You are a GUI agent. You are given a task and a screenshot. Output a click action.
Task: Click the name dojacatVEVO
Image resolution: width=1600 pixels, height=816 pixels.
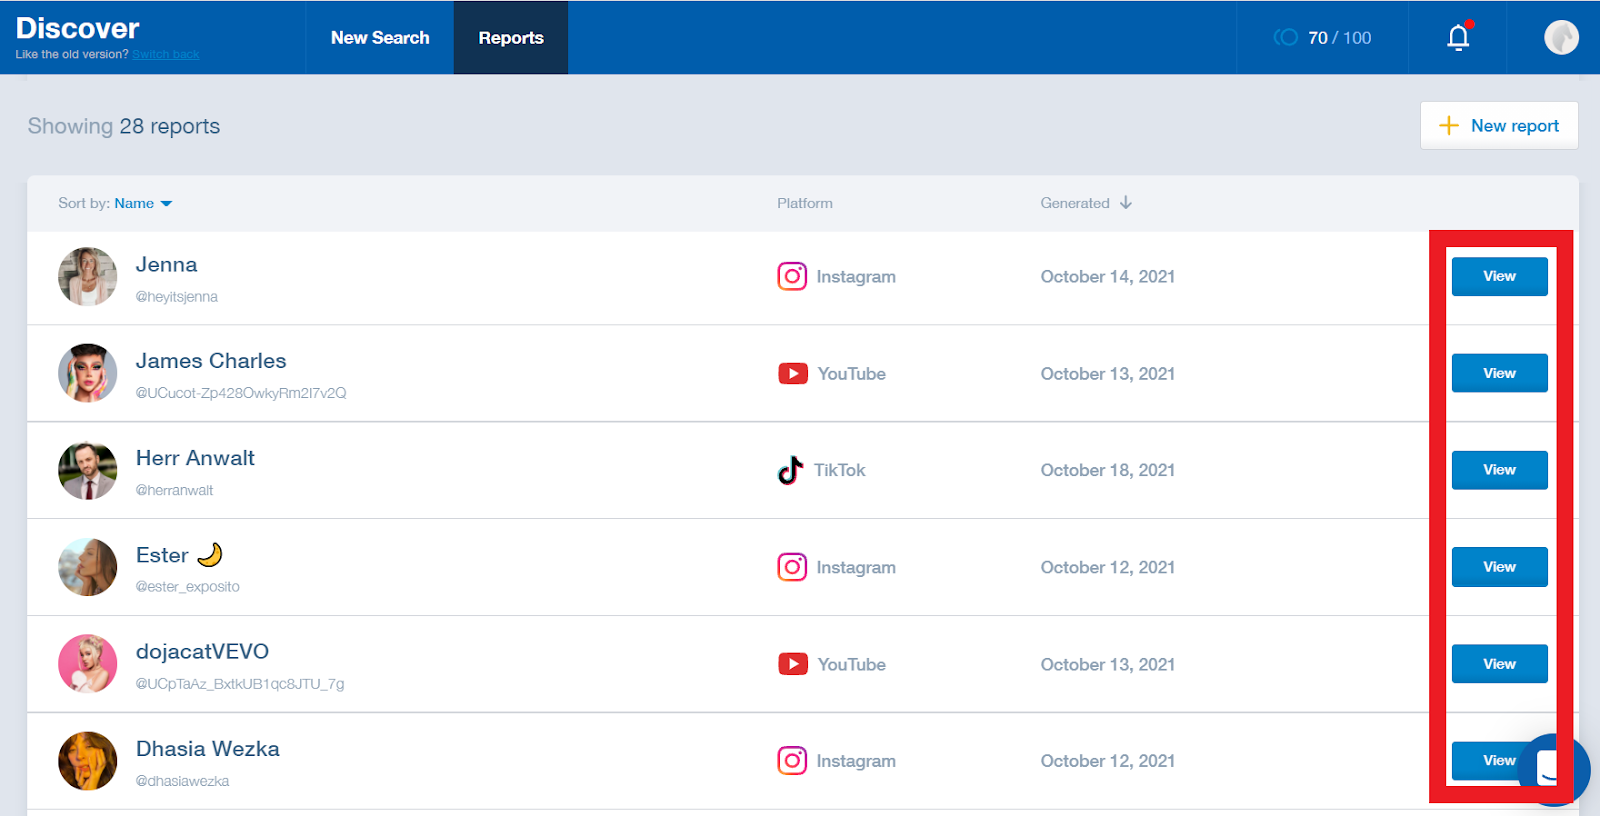(x=202, y=652)
